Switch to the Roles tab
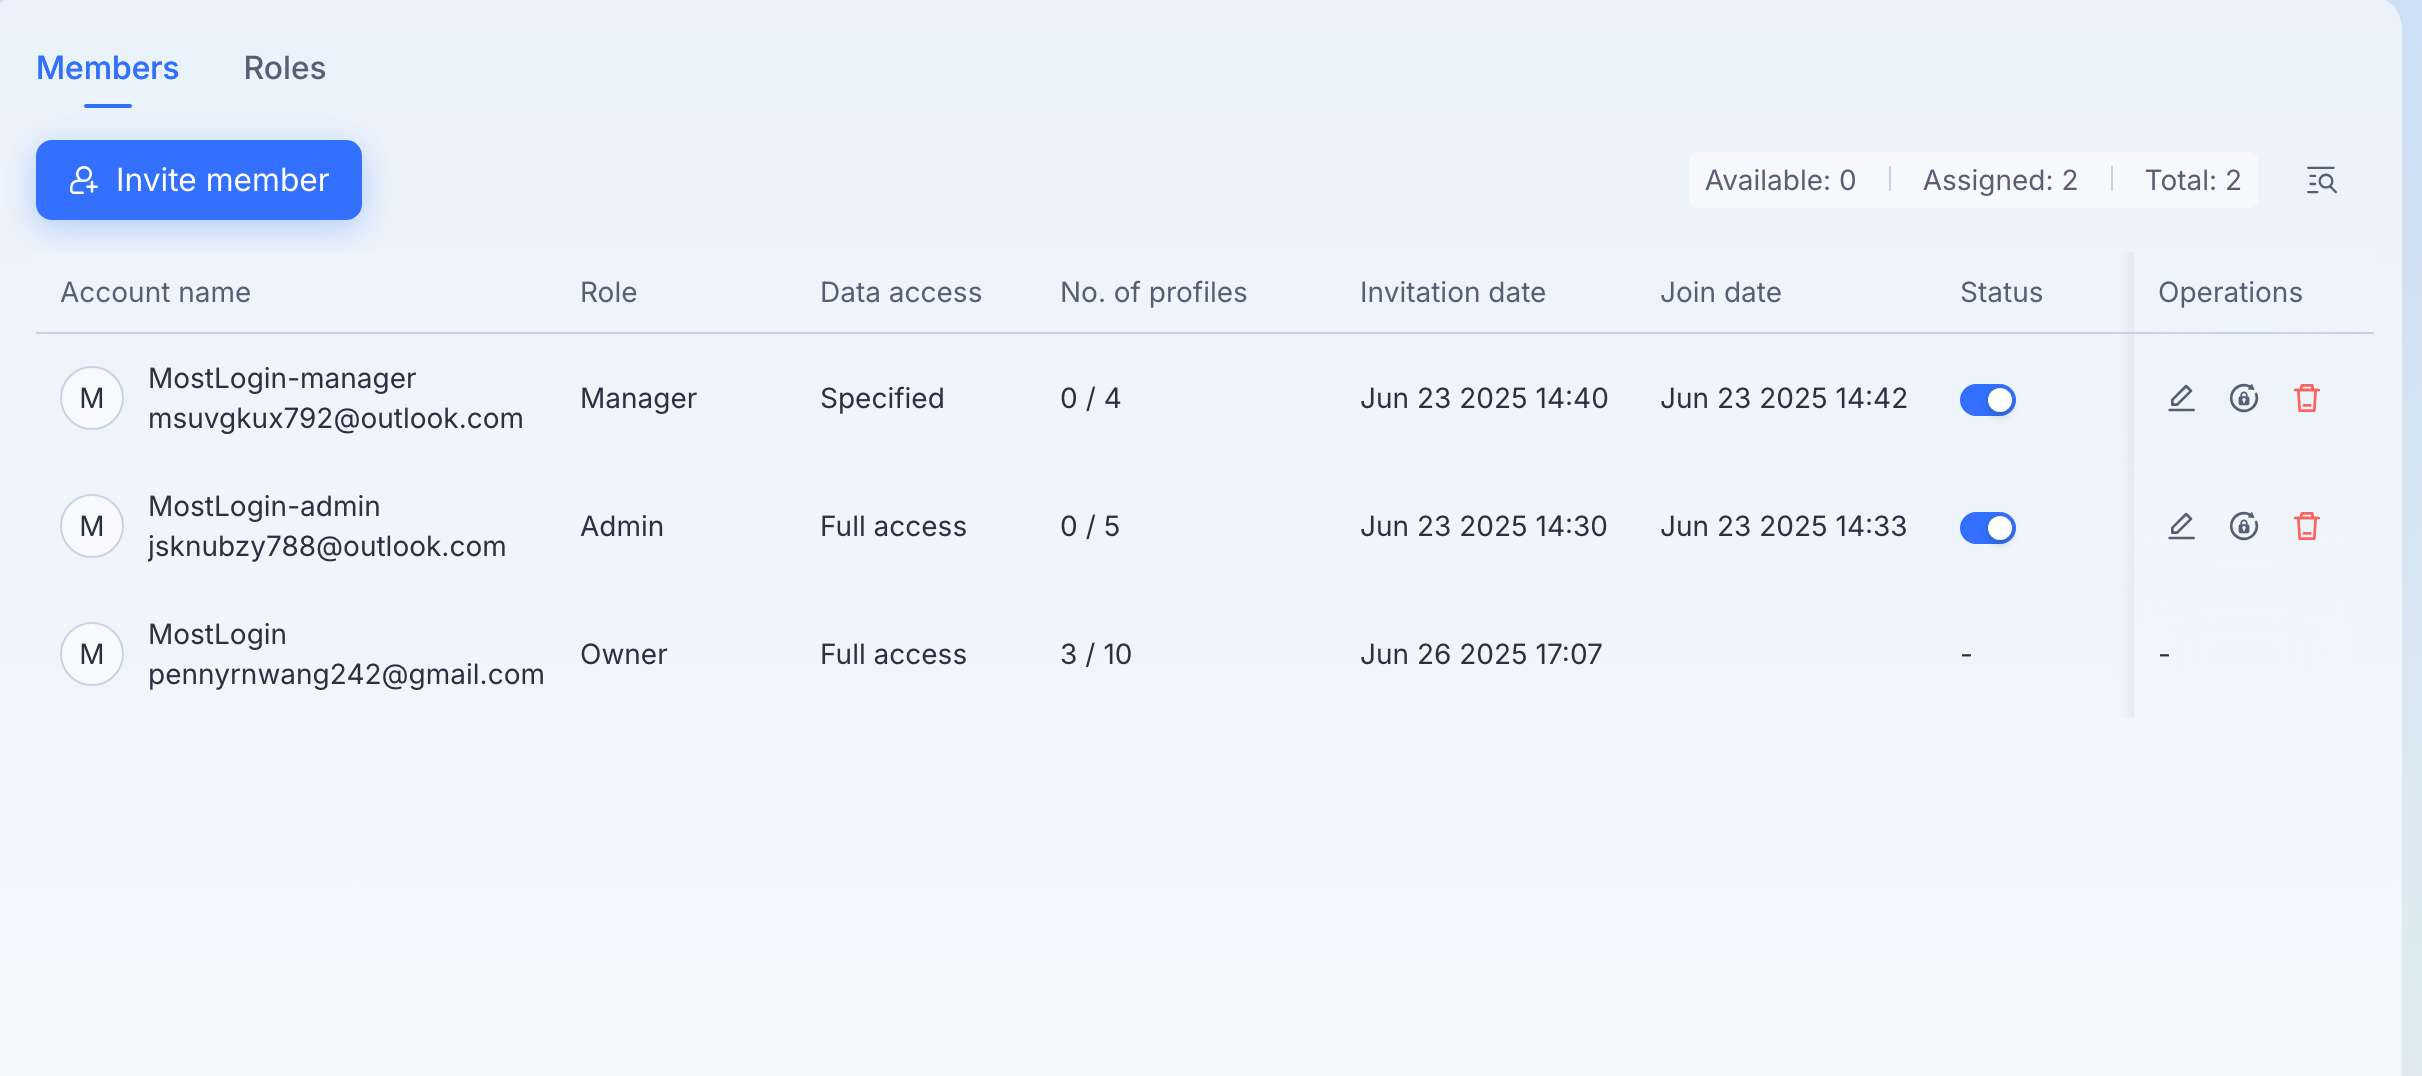 [285, 68]
